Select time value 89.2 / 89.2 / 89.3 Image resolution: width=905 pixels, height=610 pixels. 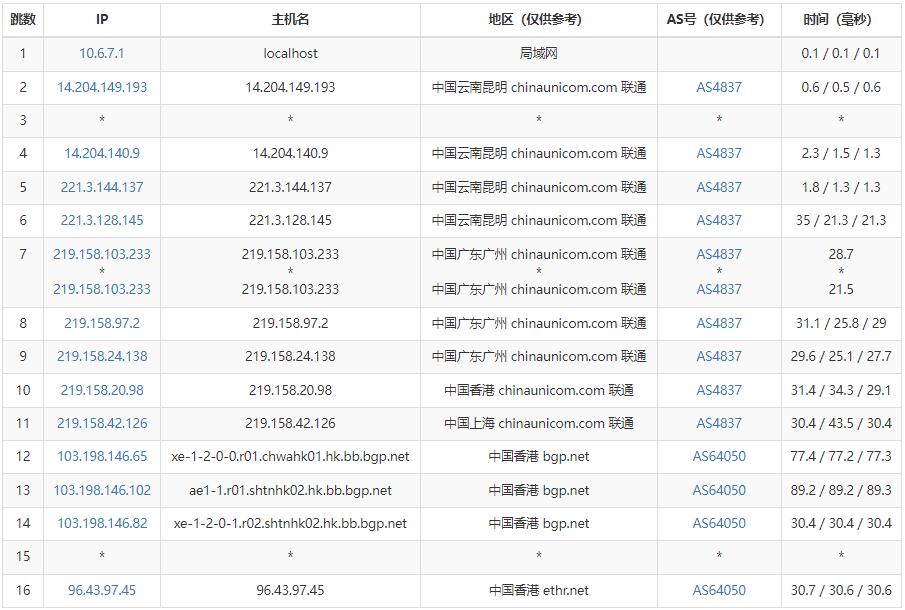(x=841, y=490)
